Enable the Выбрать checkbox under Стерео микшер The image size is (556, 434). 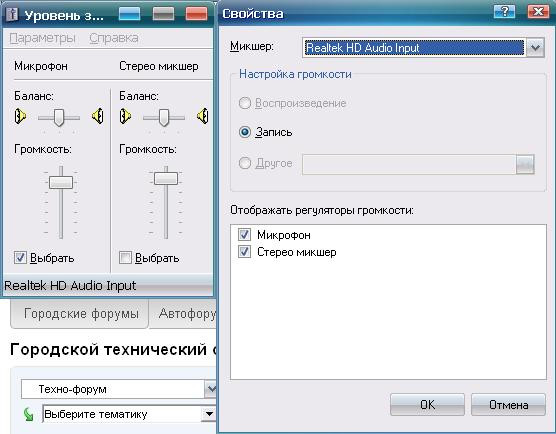[x=125, y=257]
